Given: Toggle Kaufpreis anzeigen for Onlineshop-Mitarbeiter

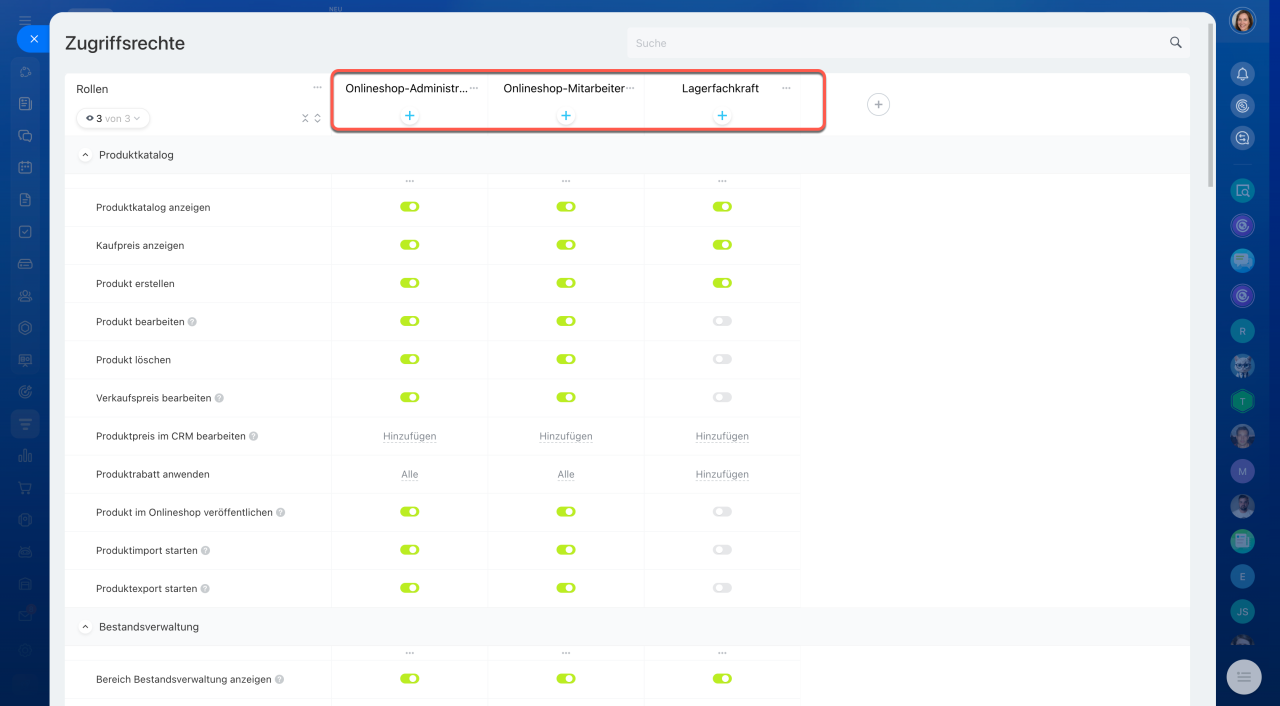Looking at the screenshot, I should (566, 245).
